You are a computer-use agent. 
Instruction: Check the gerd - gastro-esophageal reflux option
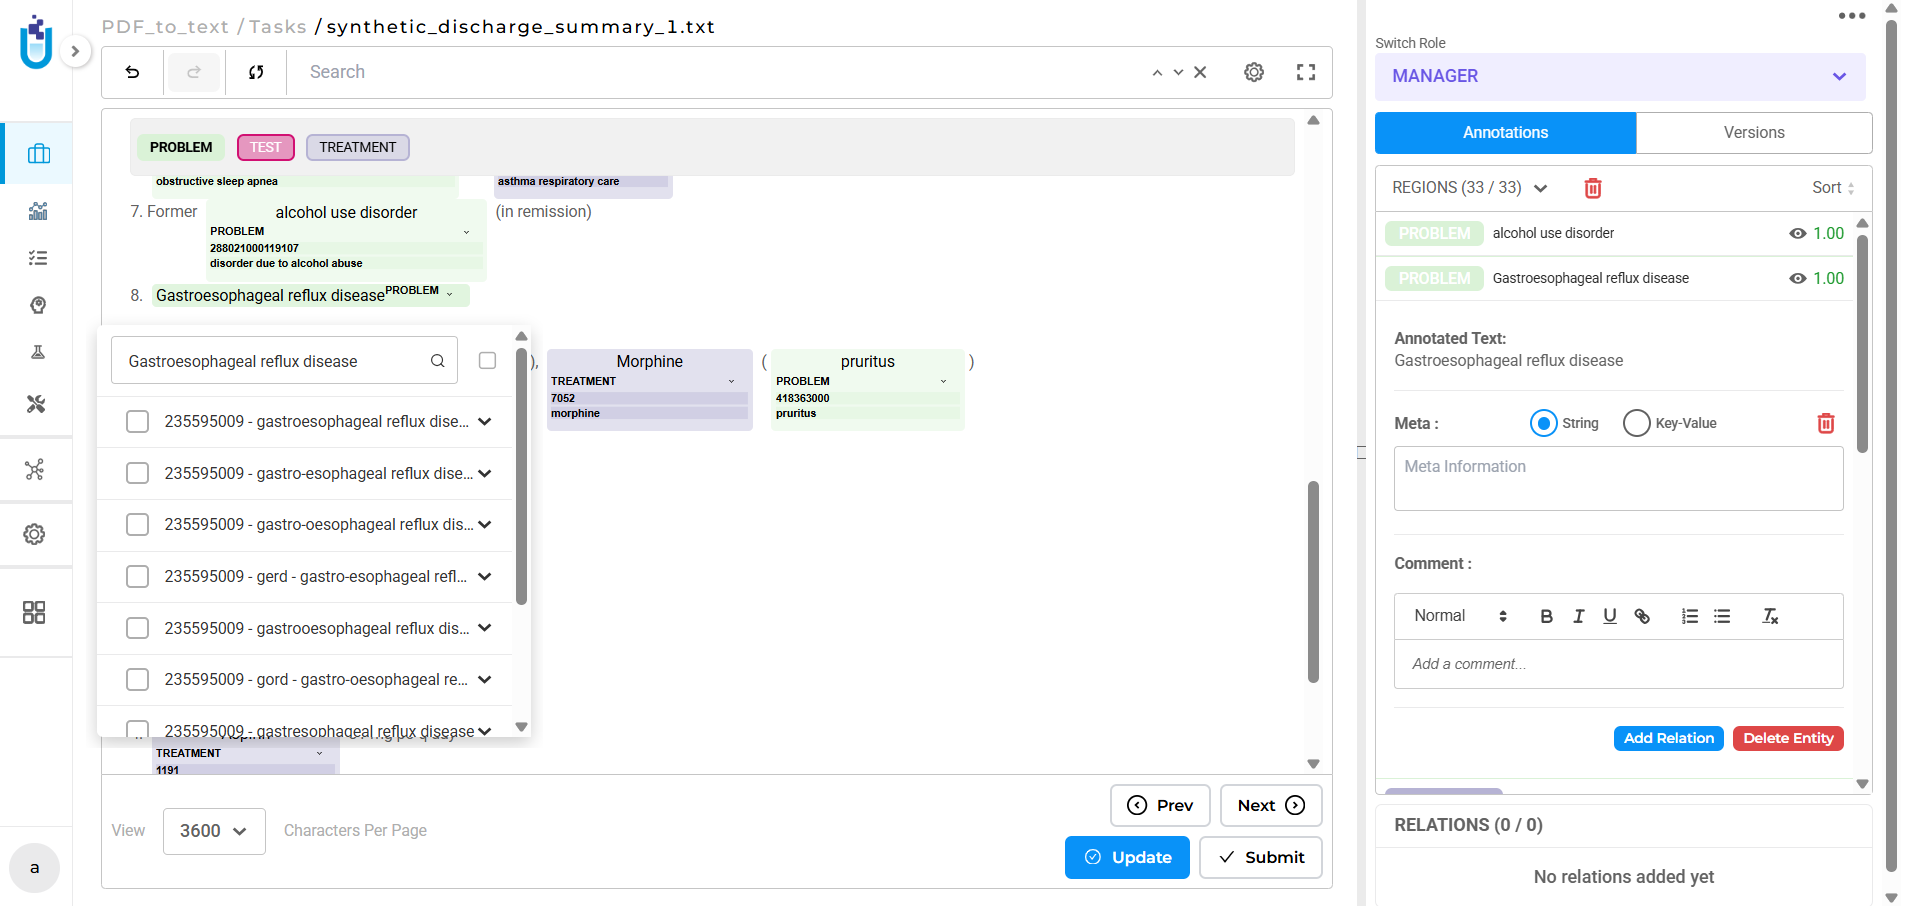pos(138,577)
